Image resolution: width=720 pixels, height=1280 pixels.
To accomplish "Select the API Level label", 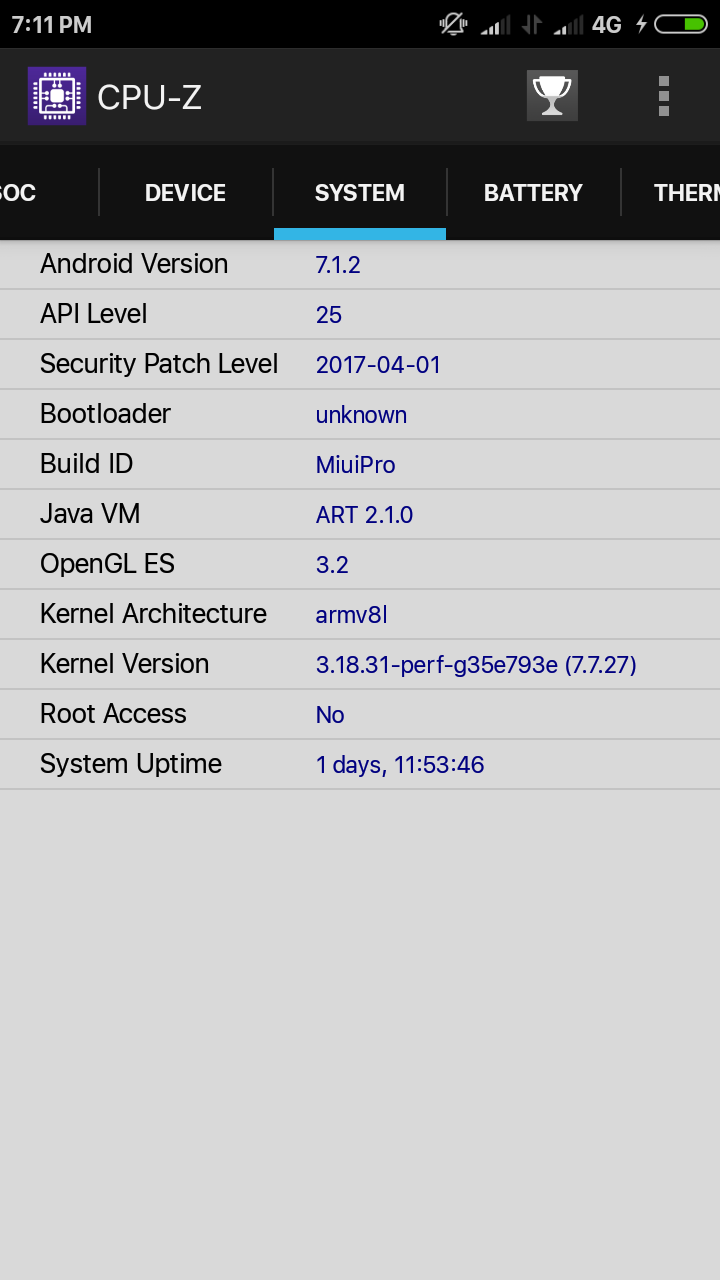I will (x=93, y=314).
